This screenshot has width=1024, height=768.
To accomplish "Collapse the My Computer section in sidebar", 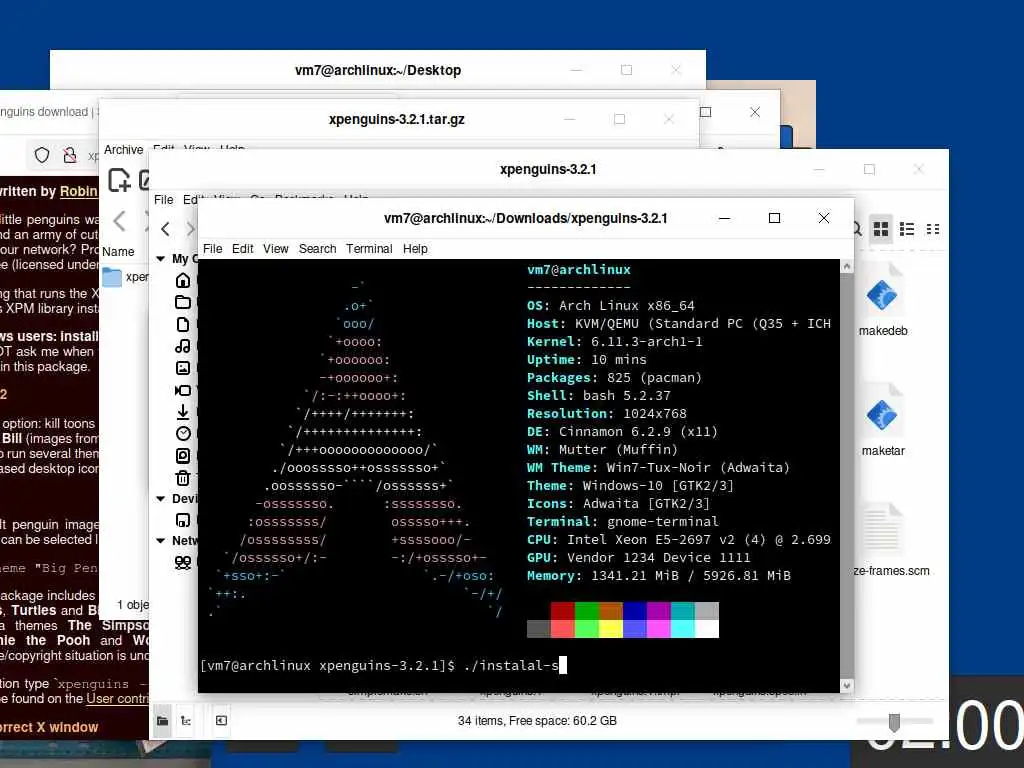I will pyautogui.click(x=161, y=259).
